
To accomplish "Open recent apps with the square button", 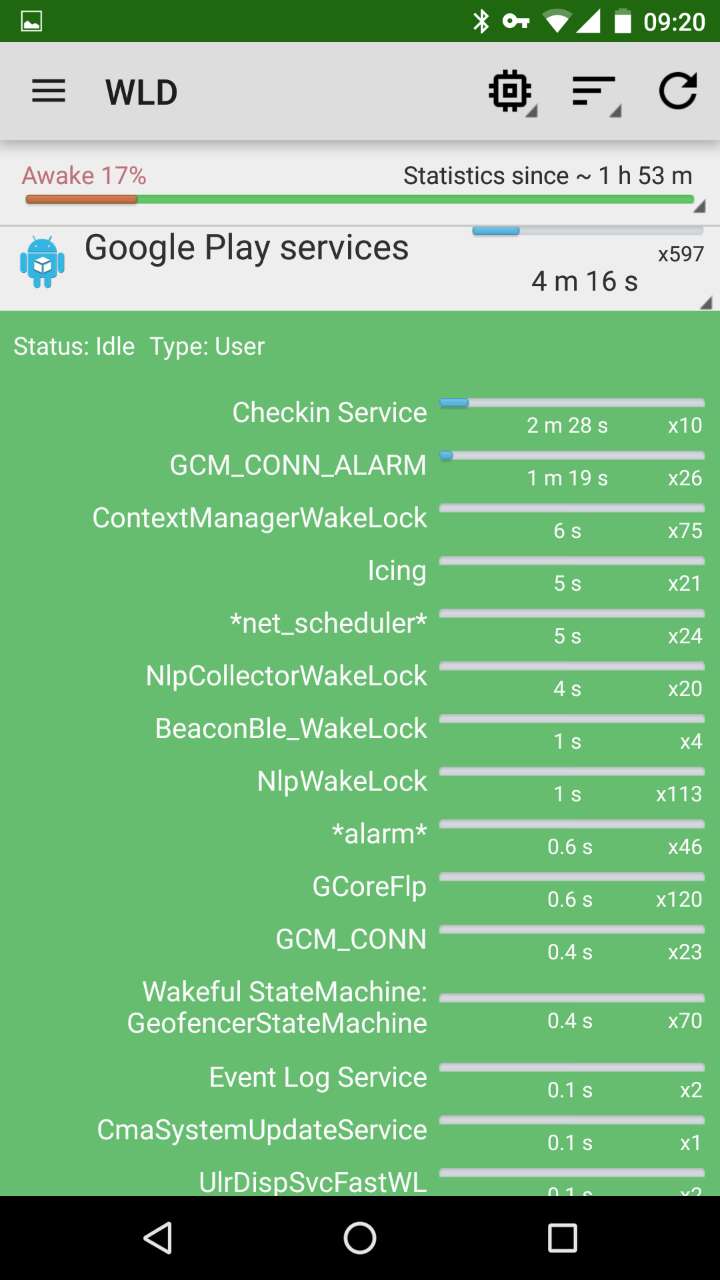I will tap(562, 1238).
